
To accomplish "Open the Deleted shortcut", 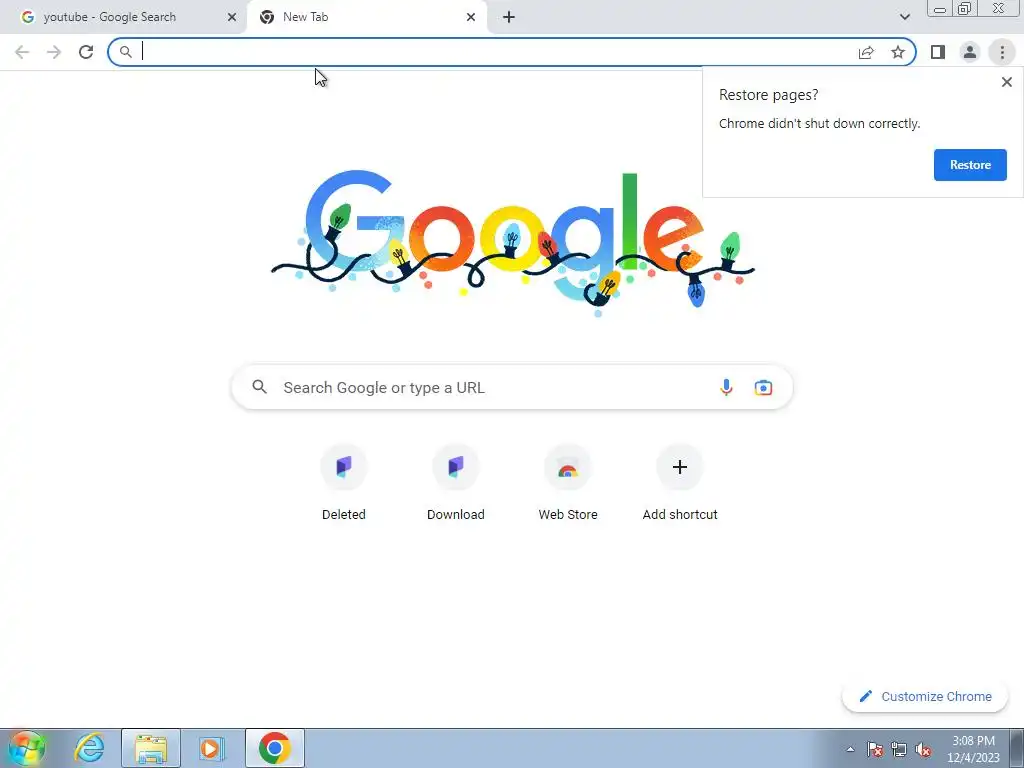I will [x=344, y=483].
